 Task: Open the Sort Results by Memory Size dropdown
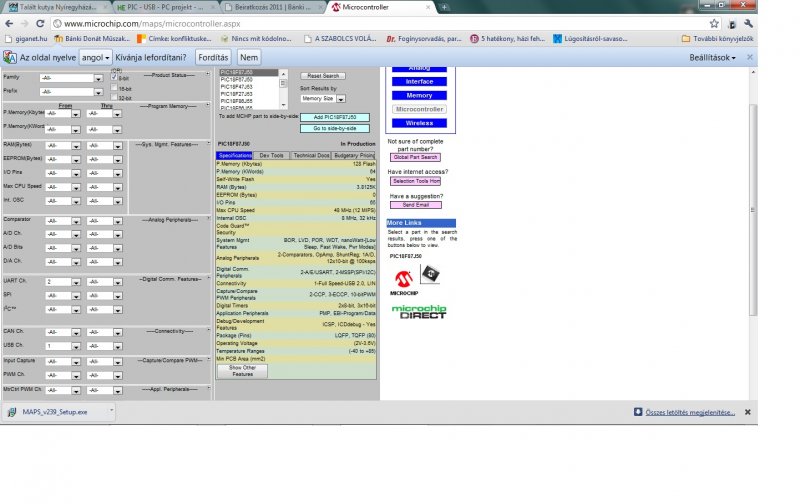point(322,98)
